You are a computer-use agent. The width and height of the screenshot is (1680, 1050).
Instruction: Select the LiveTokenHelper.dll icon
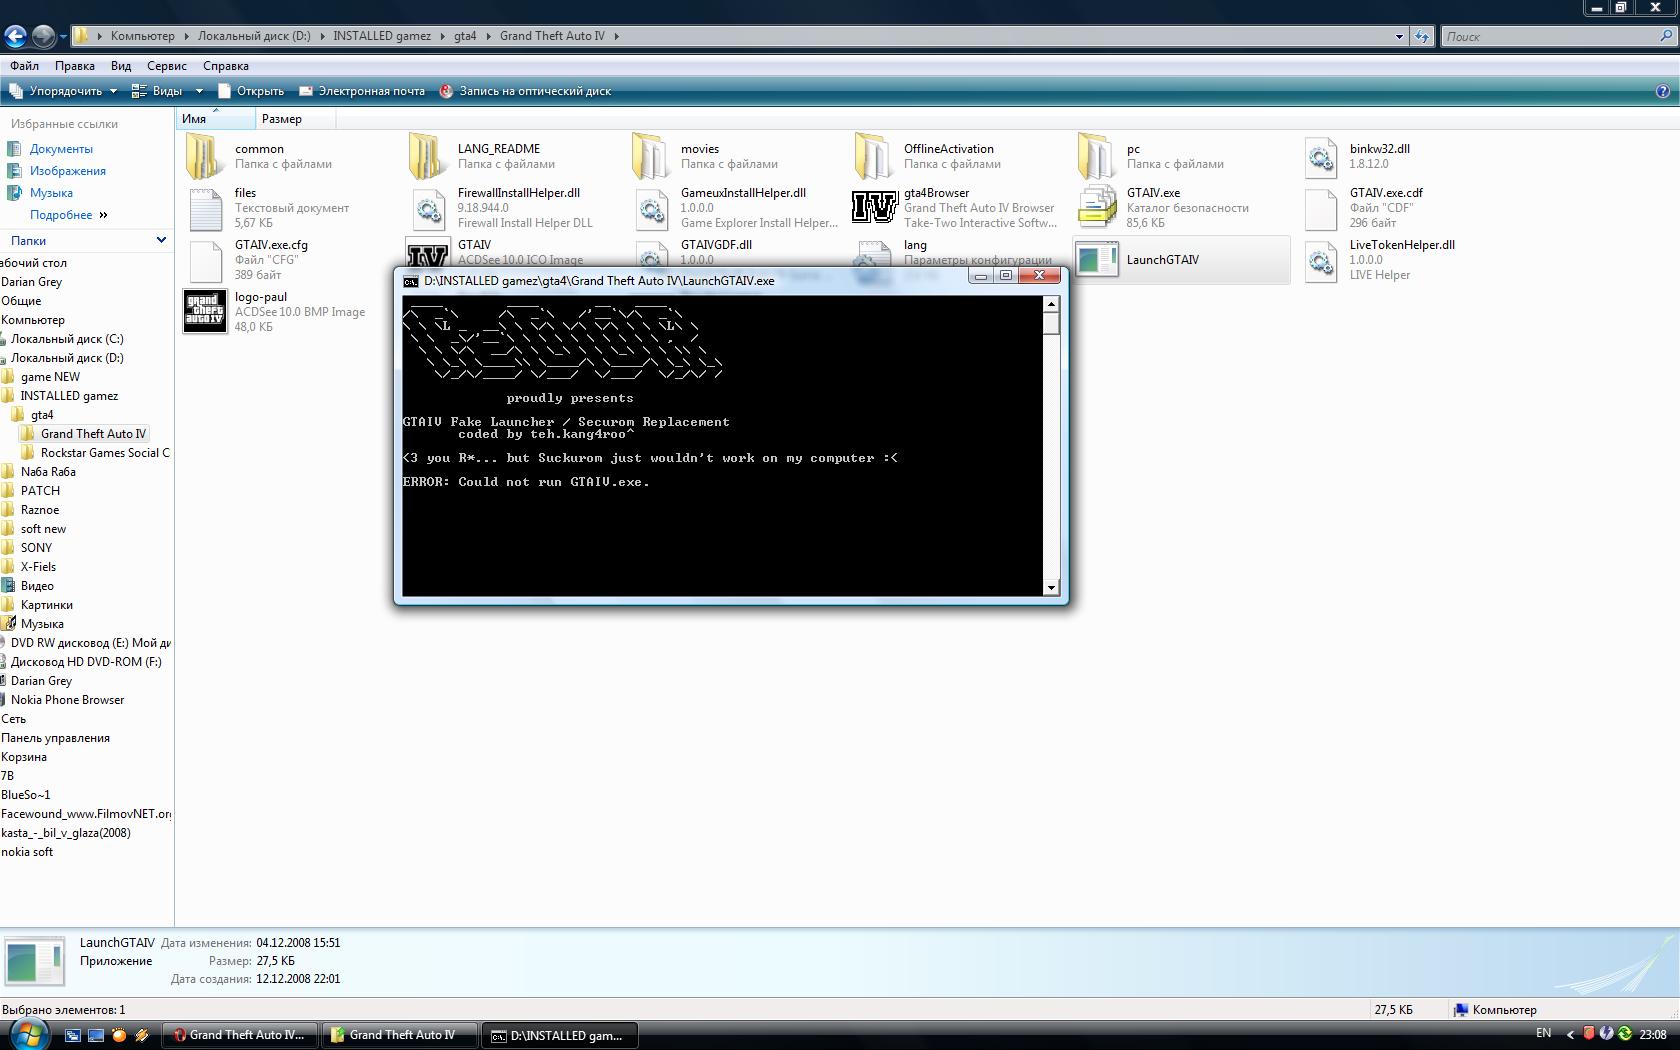coord(1320,260)
